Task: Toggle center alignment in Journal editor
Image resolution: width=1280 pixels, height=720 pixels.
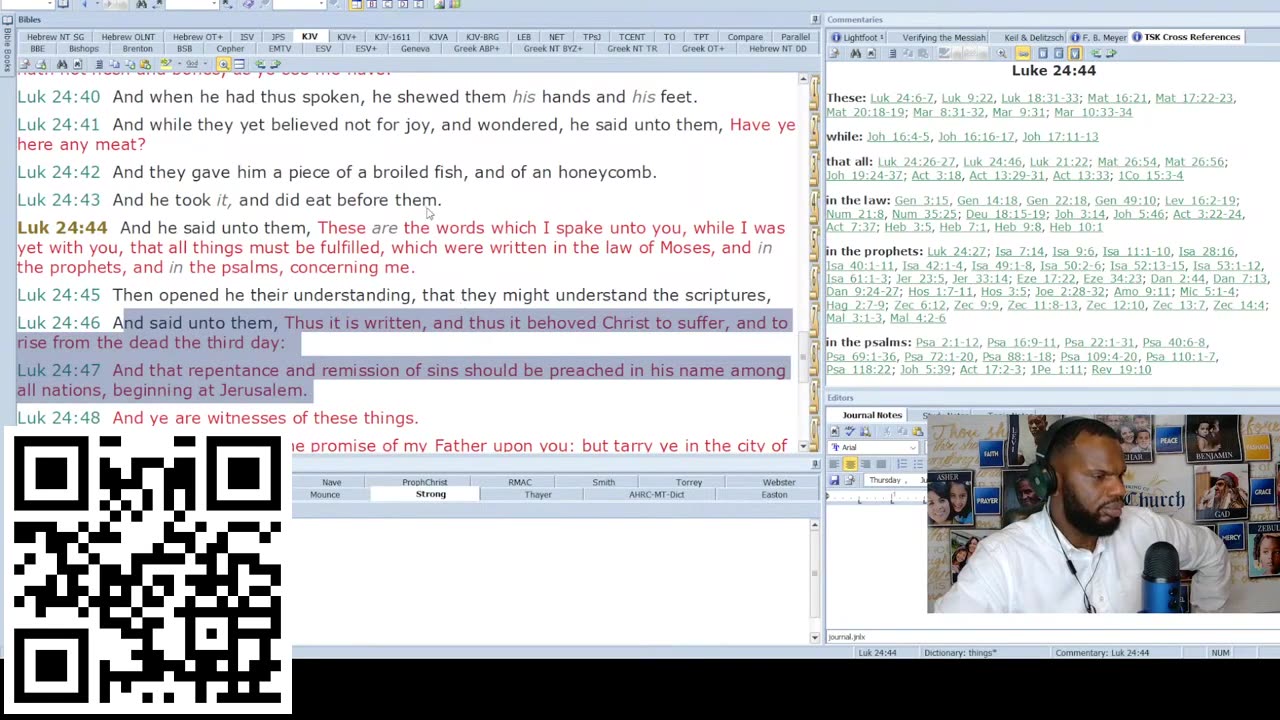Action: 850,464
